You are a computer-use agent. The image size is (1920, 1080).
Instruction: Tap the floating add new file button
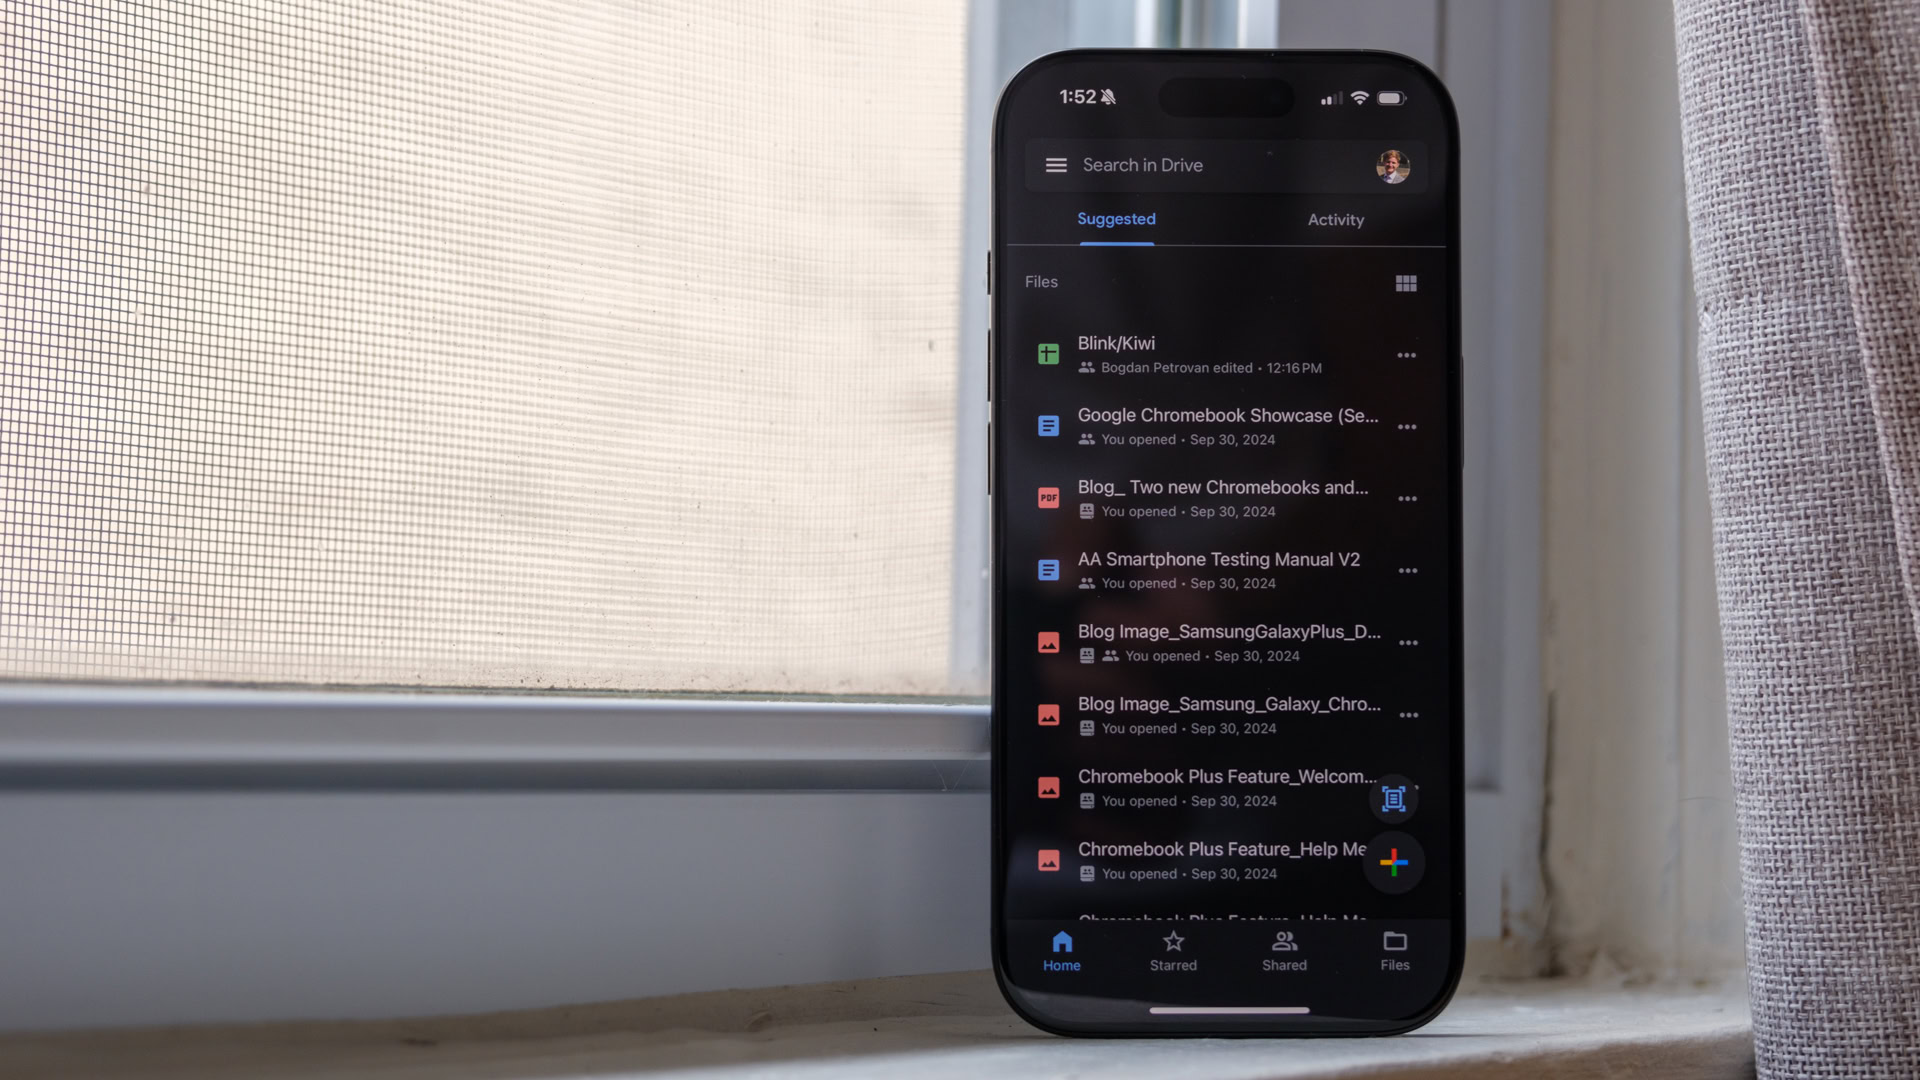point(1394,864)
